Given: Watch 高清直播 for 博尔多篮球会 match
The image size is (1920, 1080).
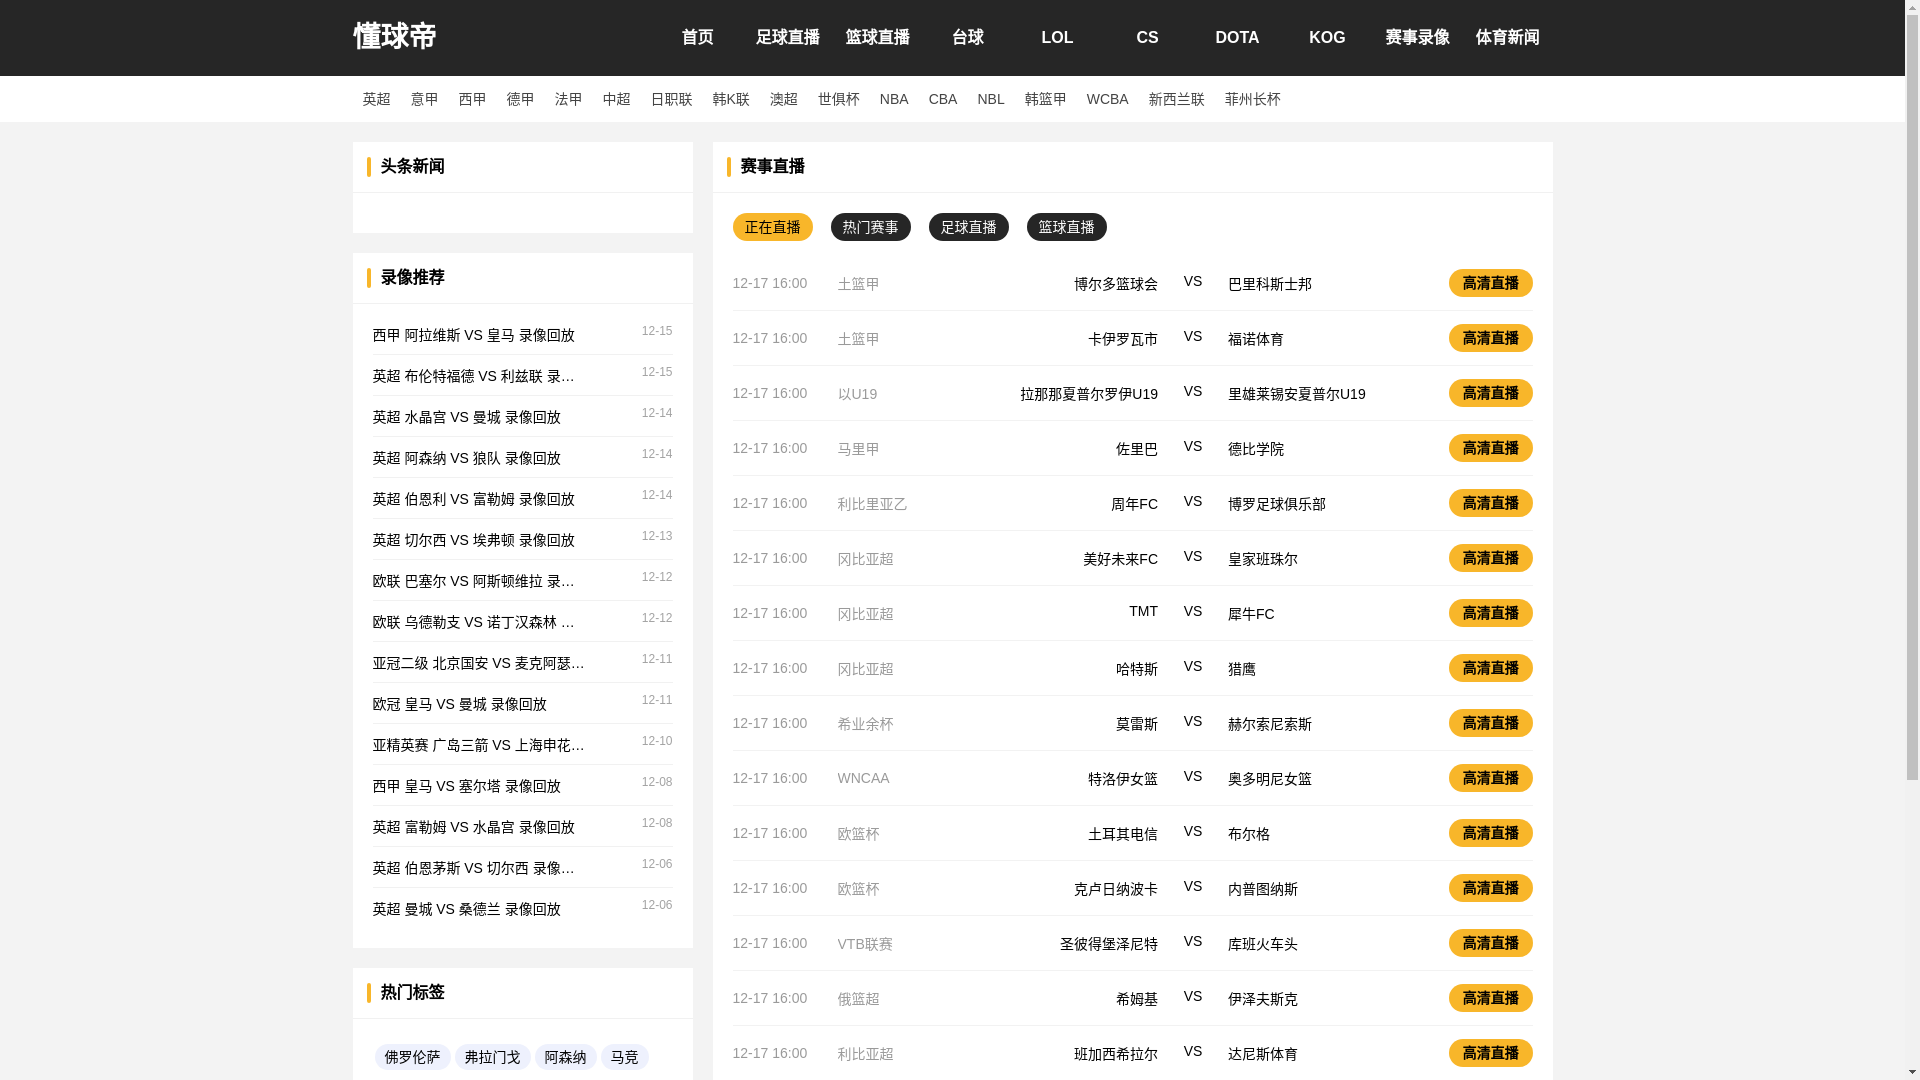Looking at the screenshot, I should pyautogui.click(x=1490, y=283).
